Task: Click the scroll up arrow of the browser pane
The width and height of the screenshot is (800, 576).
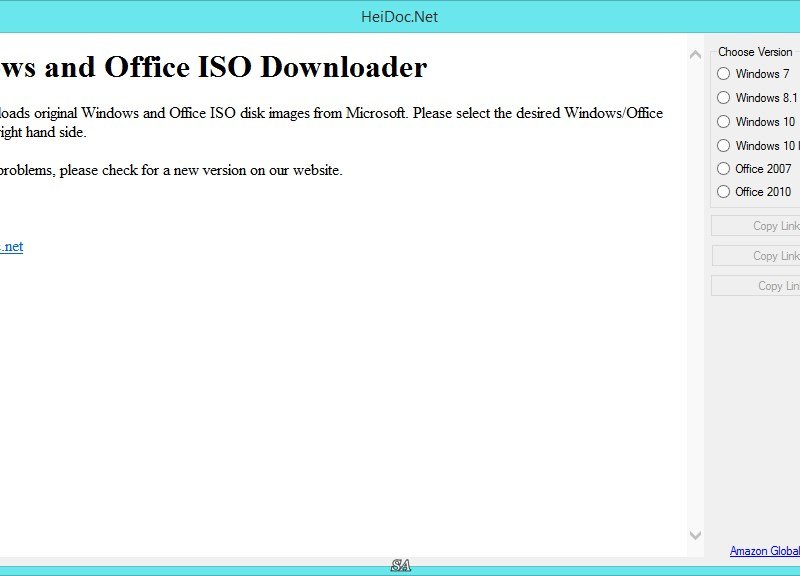Action: tap(695, 55)
